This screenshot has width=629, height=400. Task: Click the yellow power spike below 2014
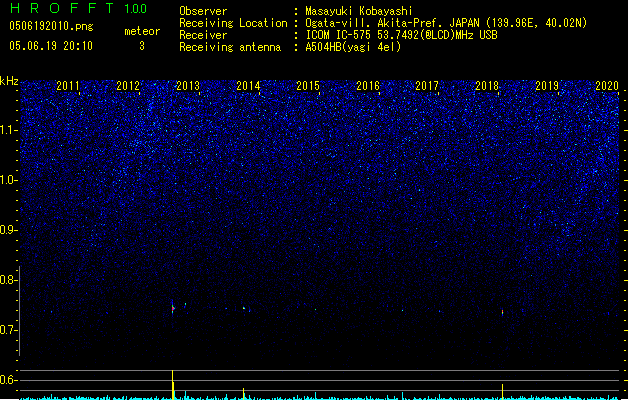(243, 394)
